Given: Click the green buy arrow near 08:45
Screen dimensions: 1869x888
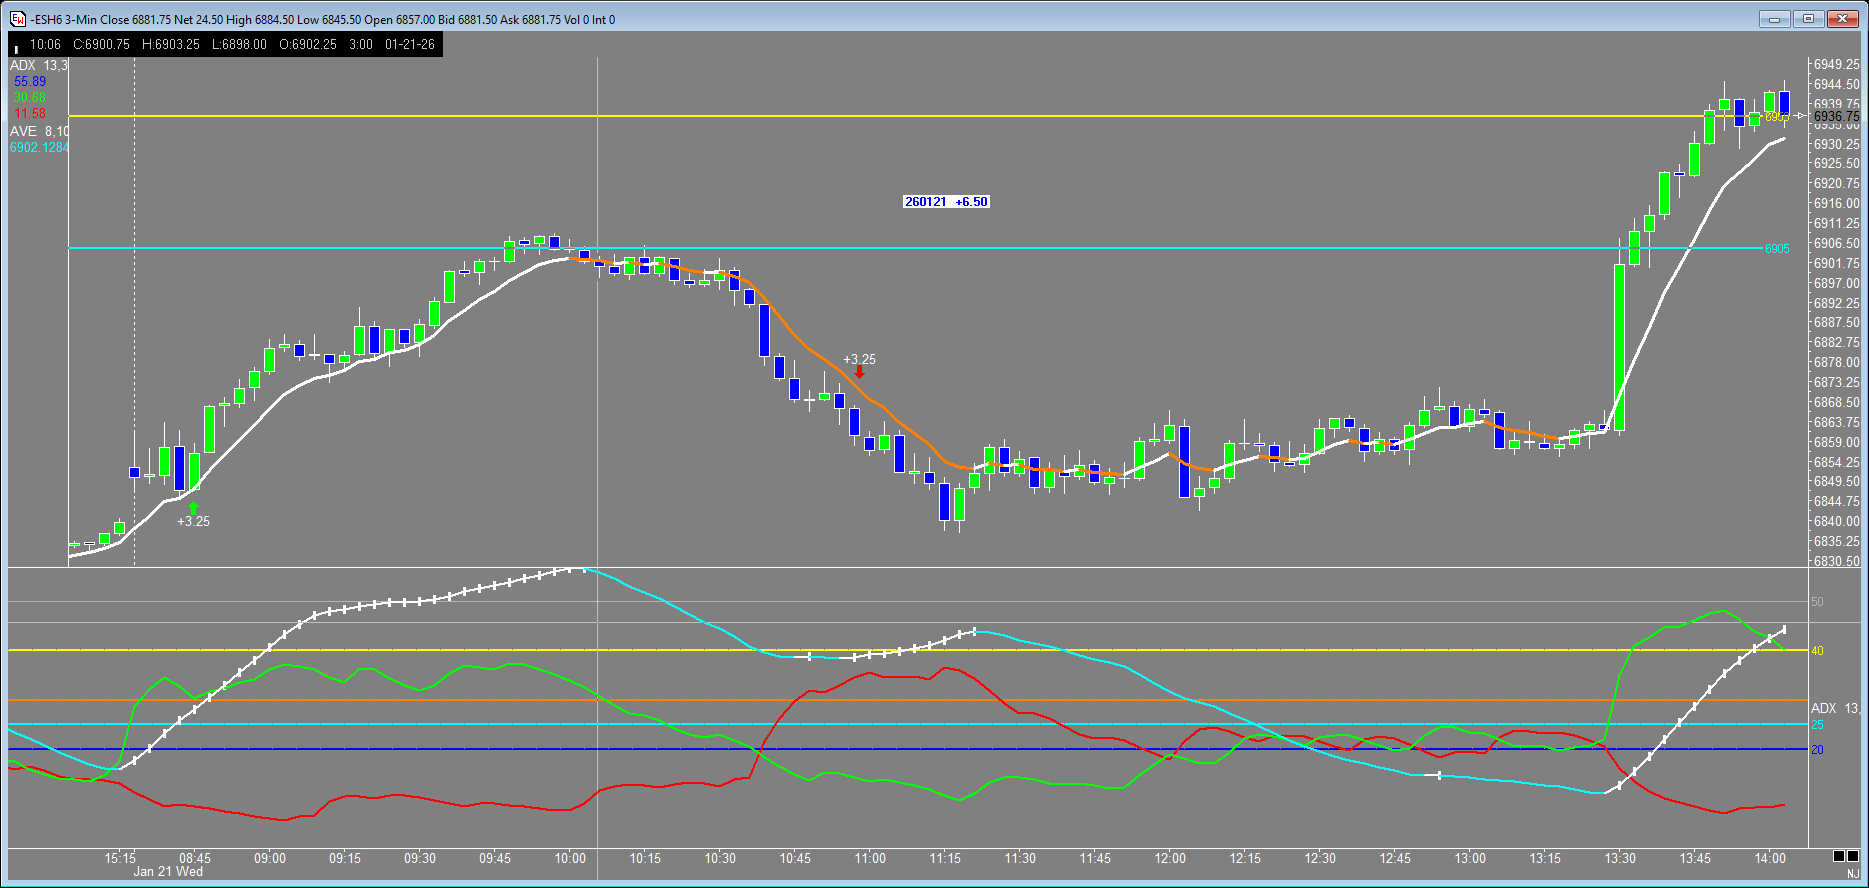Looking at the screenshot, I should point(193,507).
